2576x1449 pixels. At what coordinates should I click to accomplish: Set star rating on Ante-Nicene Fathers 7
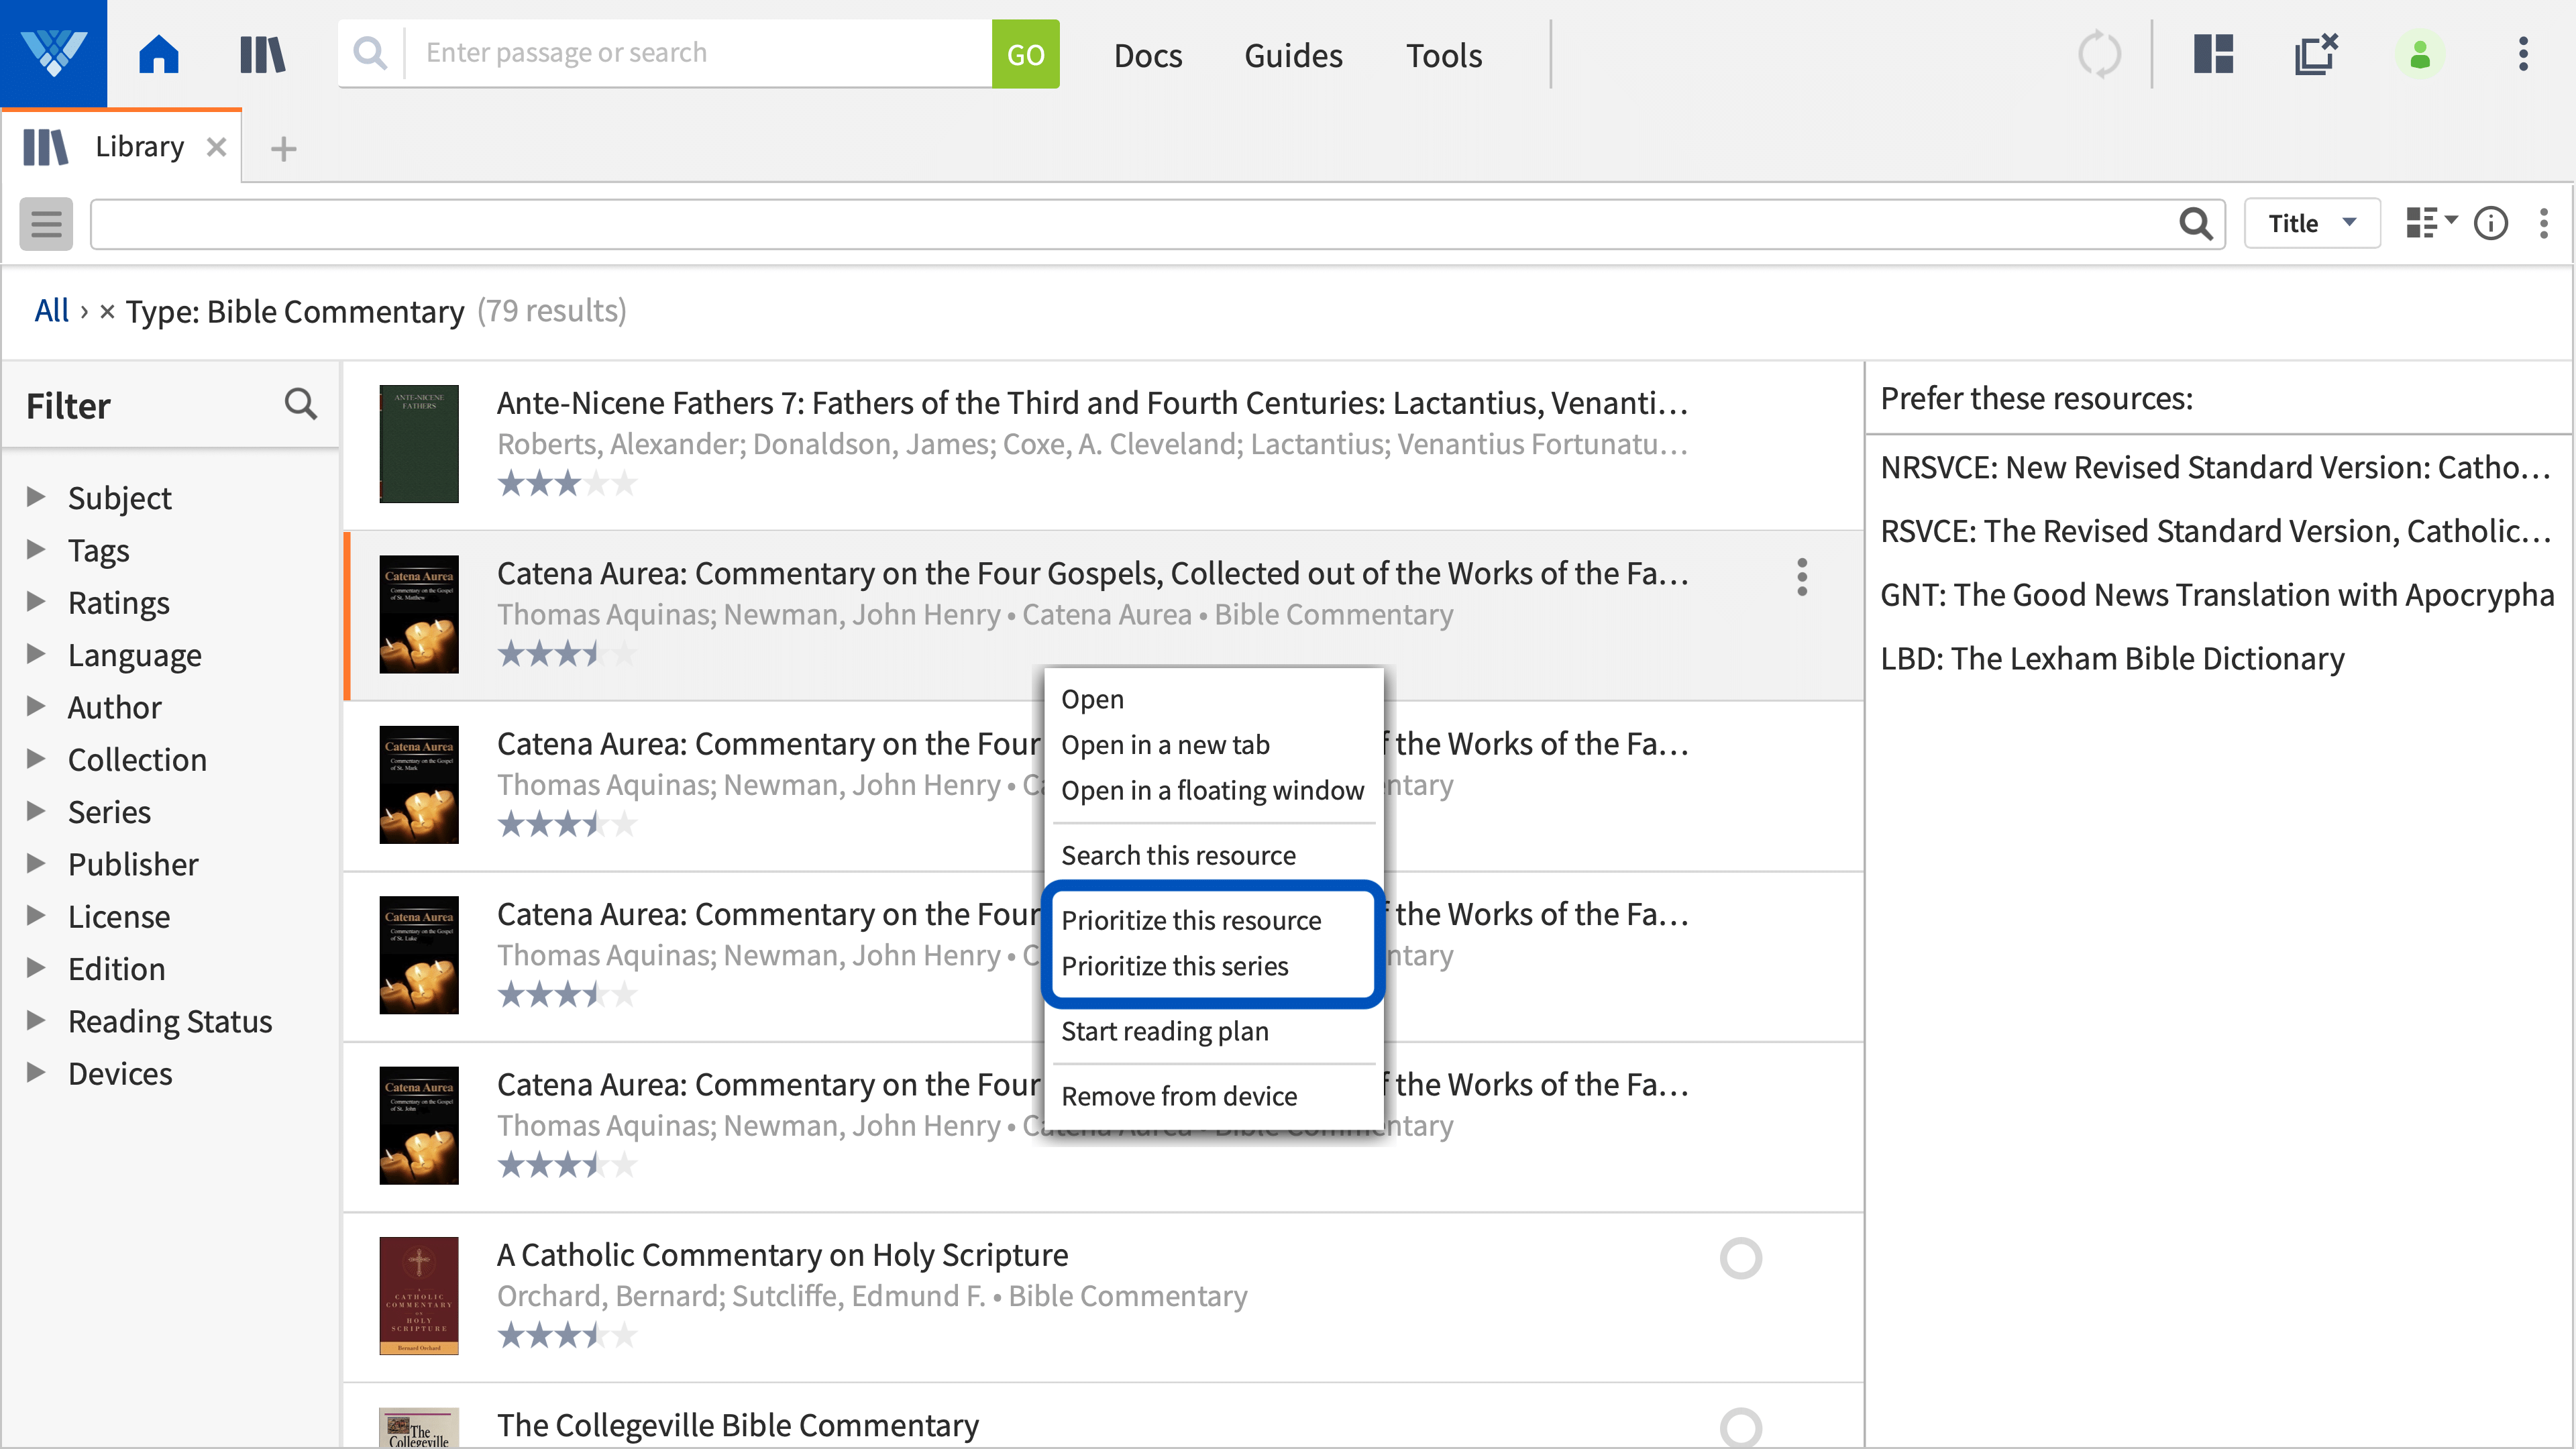pos(567,484)
